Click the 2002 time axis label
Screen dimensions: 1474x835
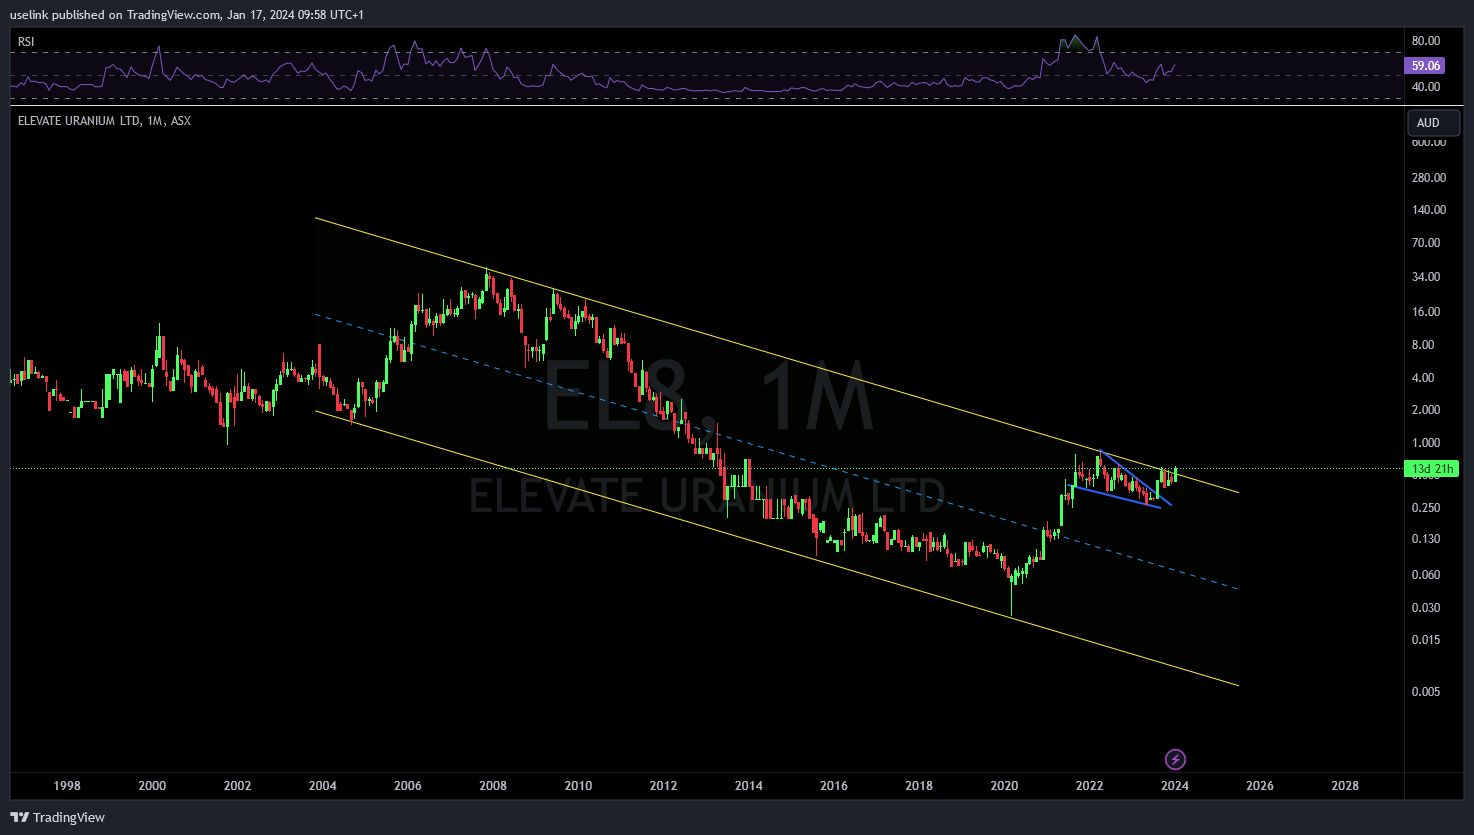(x=237, y=786)
